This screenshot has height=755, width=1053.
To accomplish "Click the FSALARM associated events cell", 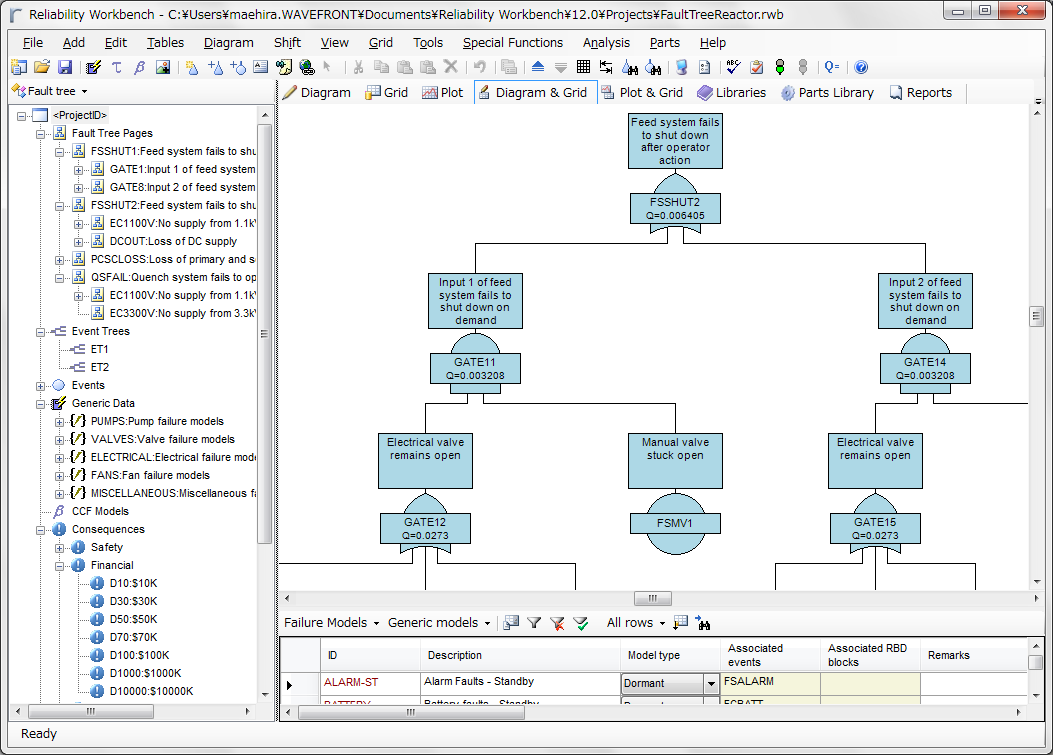I will coord(770,682).
